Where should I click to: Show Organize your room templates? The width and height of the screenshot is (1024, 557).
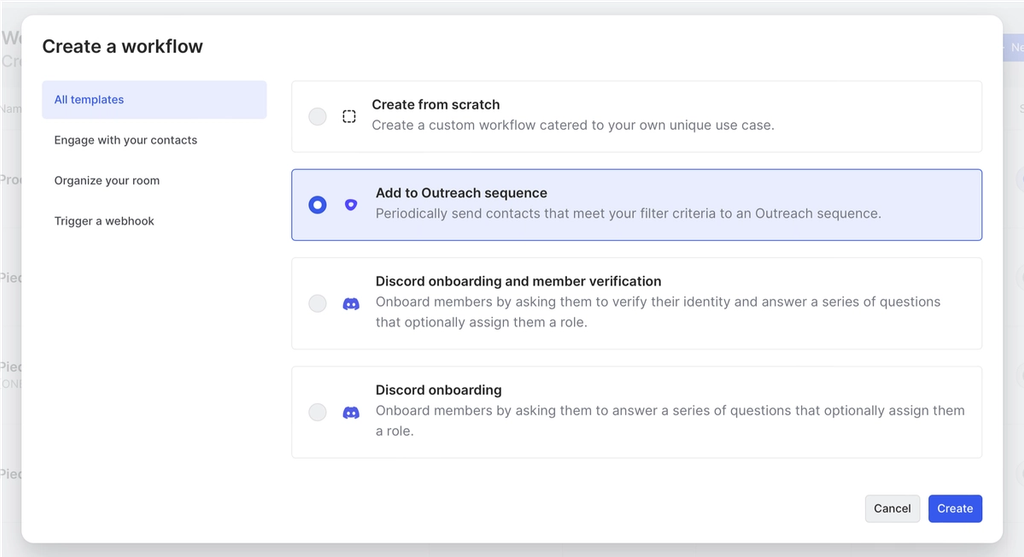tap(107, 181)
